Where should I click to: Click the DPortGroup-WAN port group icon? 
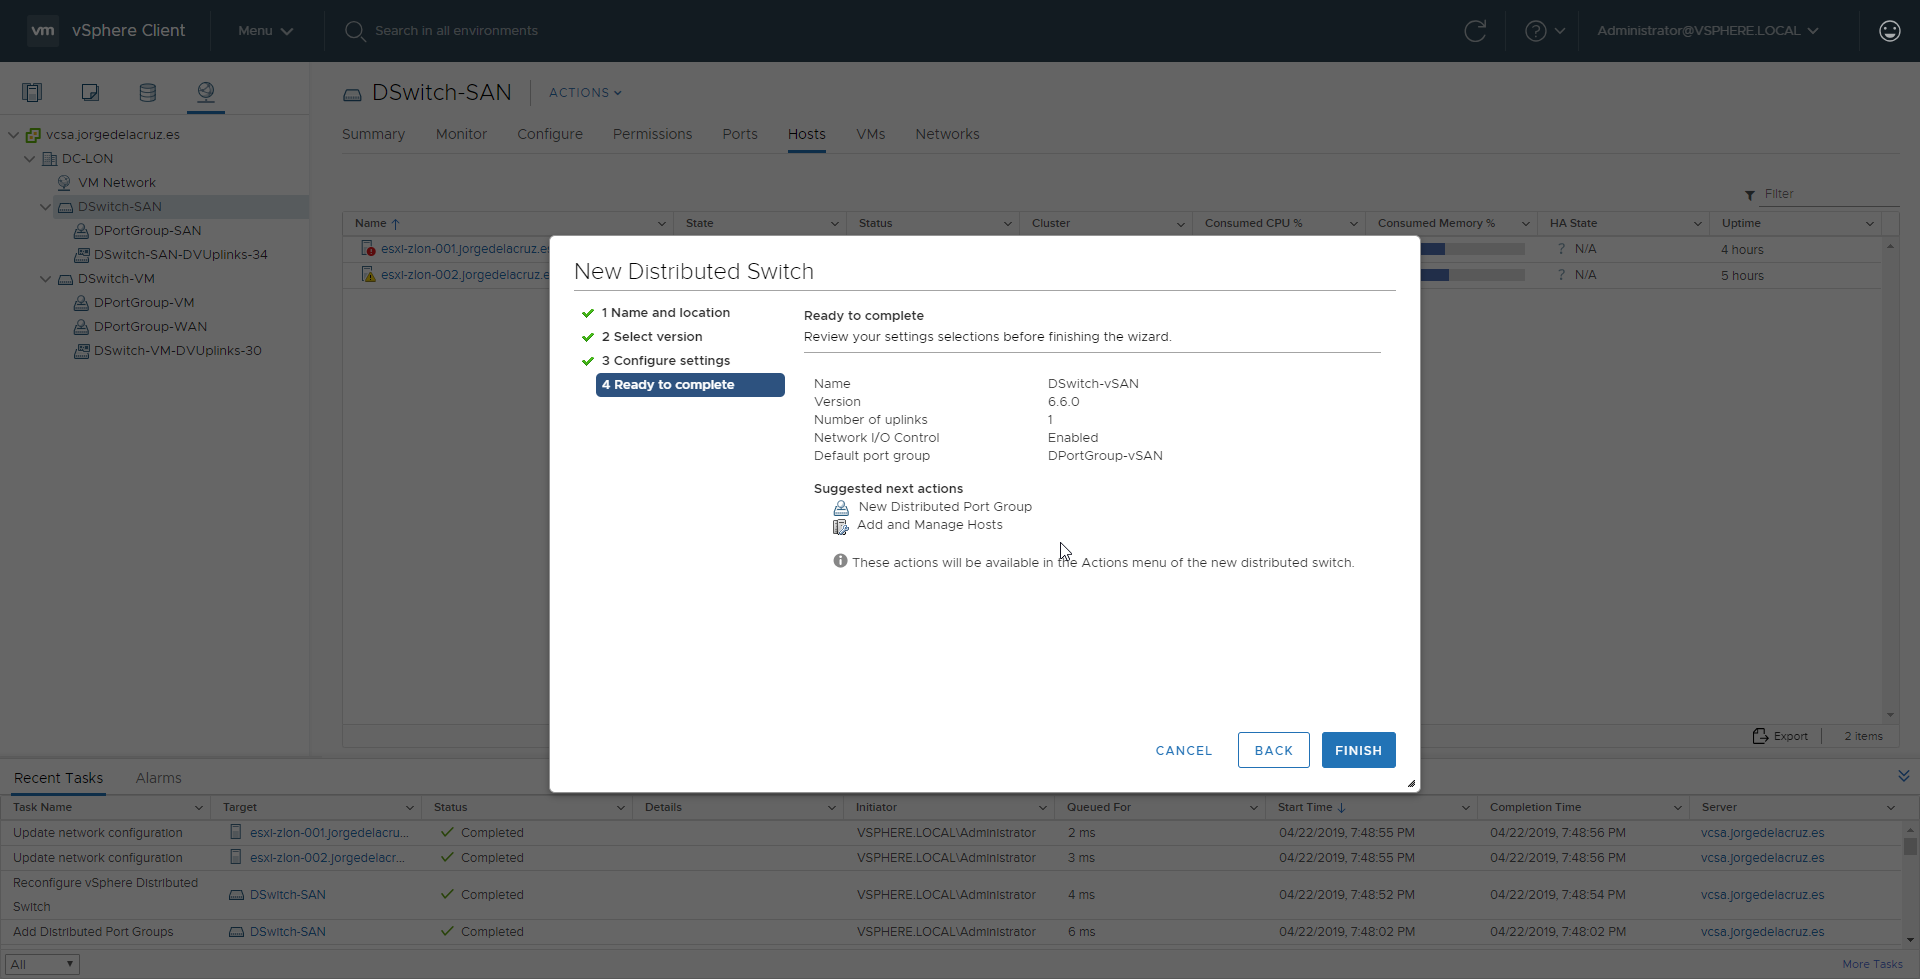(x=82, y=327)
